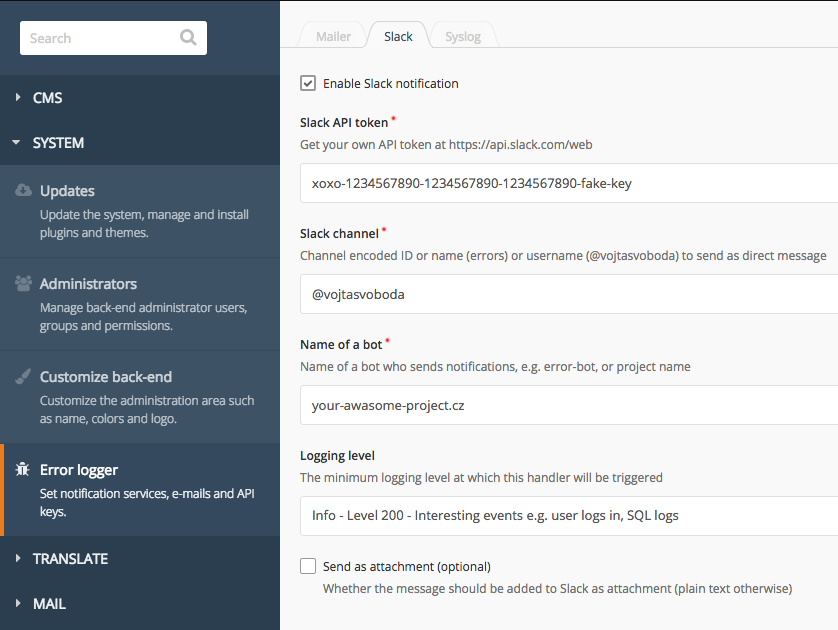Click the Customize back-end brush icon
The image size is (838, 630).
pos(23,376)
